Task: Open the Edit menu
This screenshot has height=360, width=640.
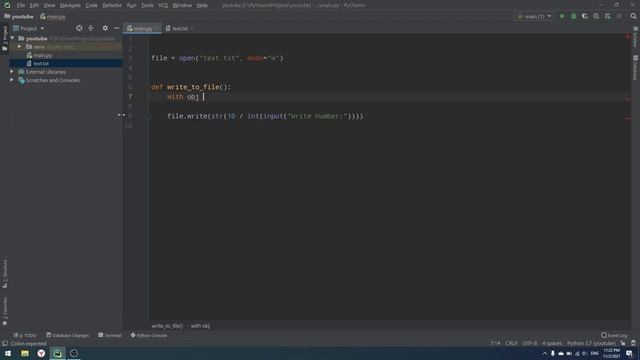Action: pos(34,5)
